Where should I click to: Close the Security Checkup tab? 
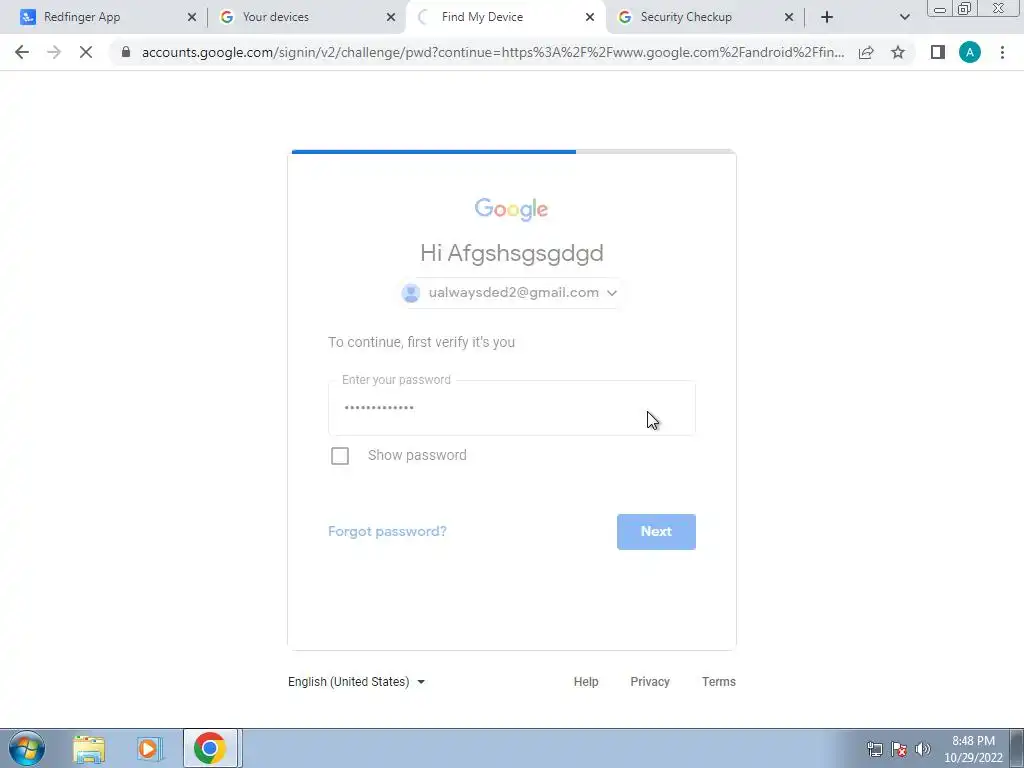(789, 17)
